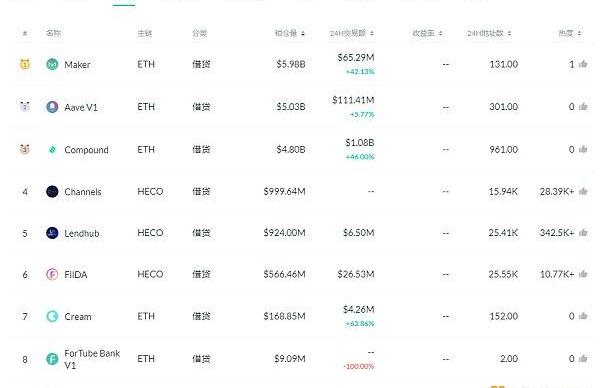Click the FilDA logo icon
Viewport: 600px width, 388px height.
(52, 274)
